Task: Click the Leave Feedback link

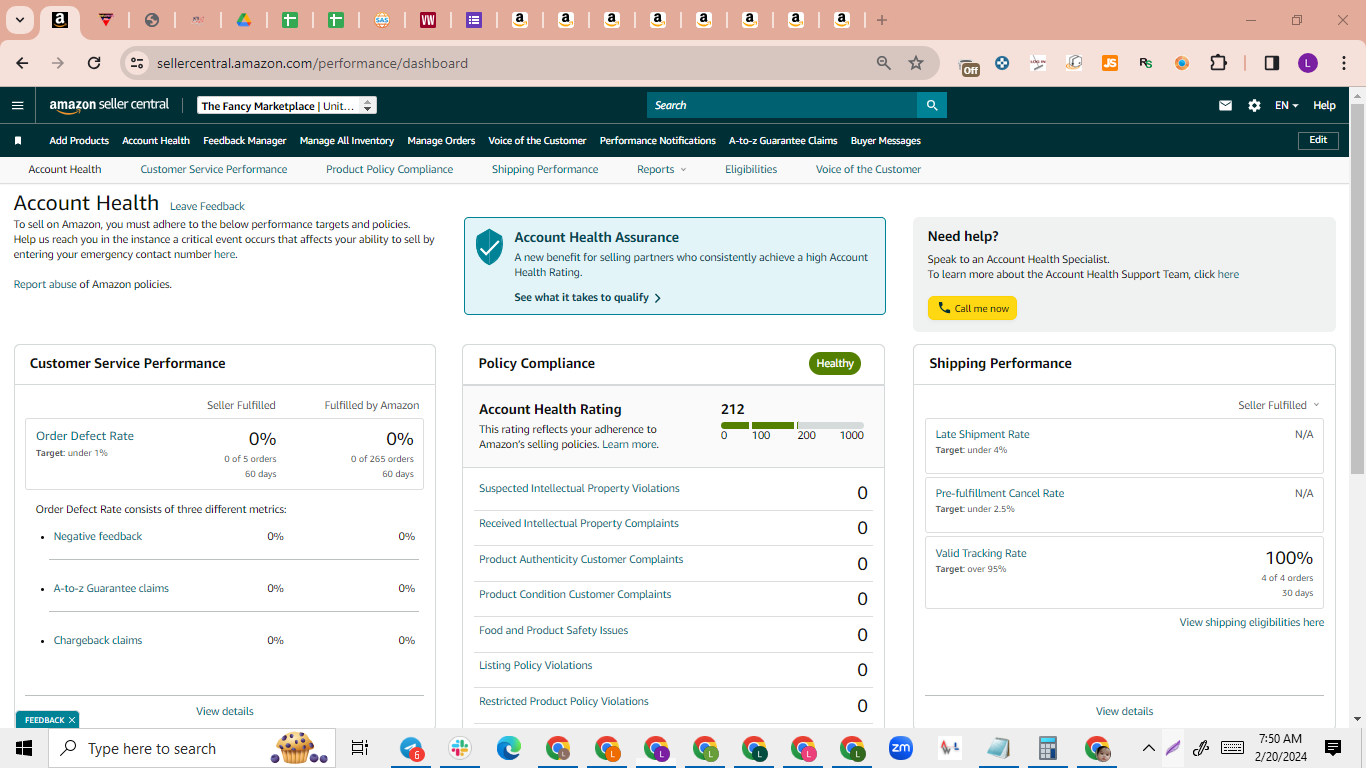Action: point(207,207)
